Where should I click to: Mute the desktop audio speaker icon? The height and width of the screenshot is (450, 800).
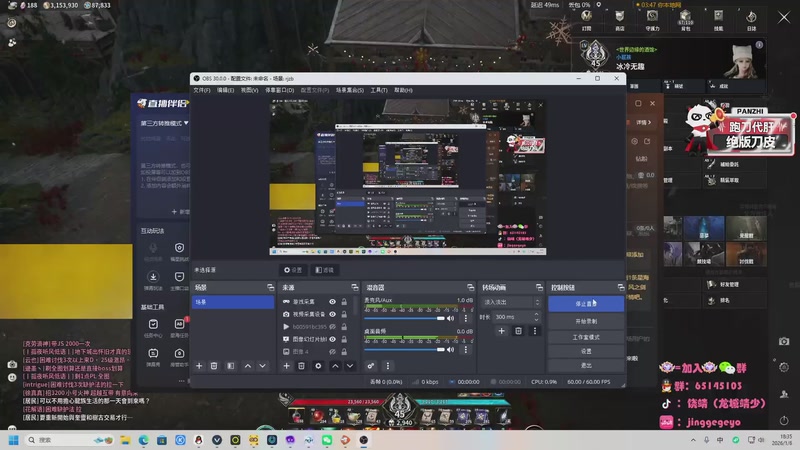tap(451, 349)
